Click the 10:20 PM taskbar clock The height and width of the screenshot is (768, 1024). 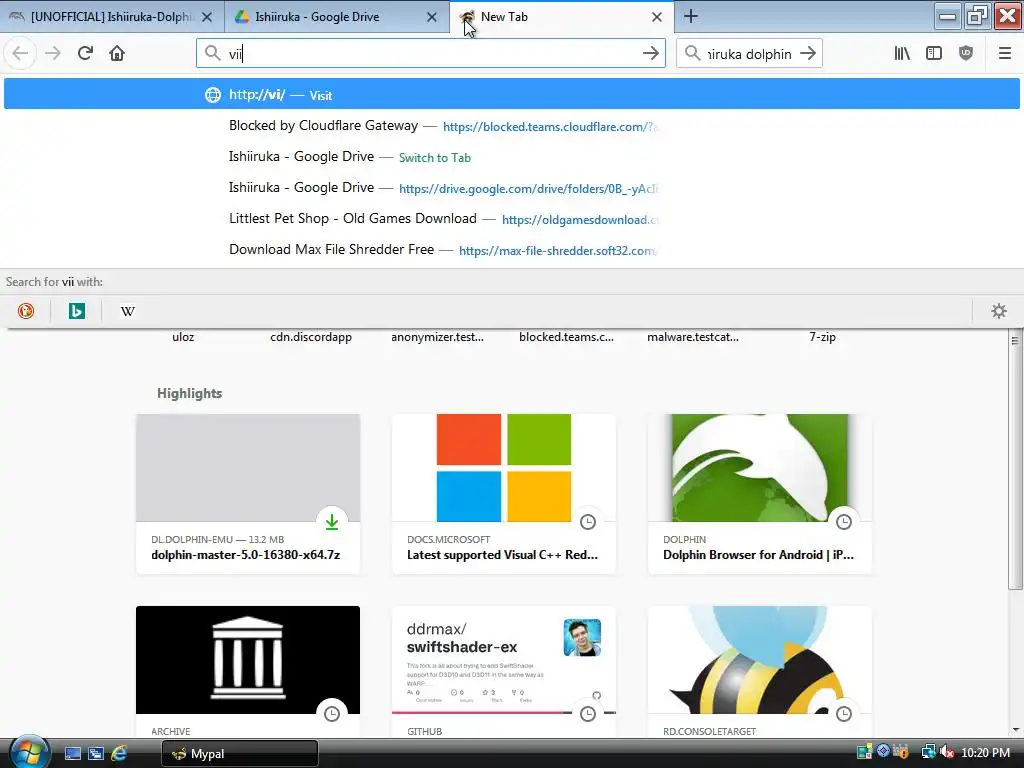[x=985, y=752]
